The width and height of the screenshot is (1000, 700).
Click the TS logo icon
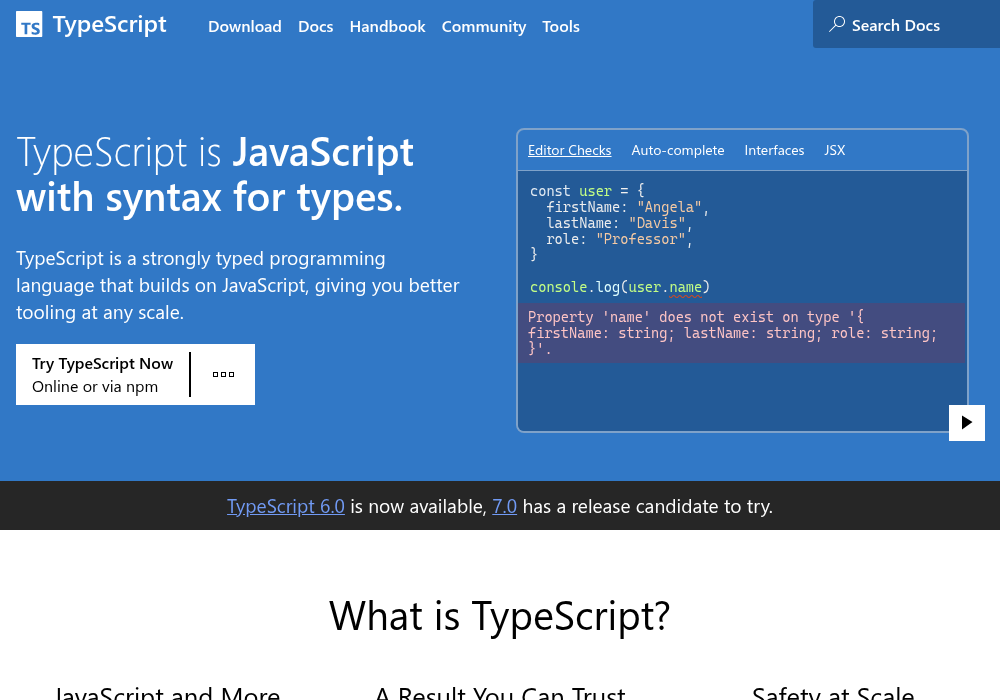click(29, 24)
